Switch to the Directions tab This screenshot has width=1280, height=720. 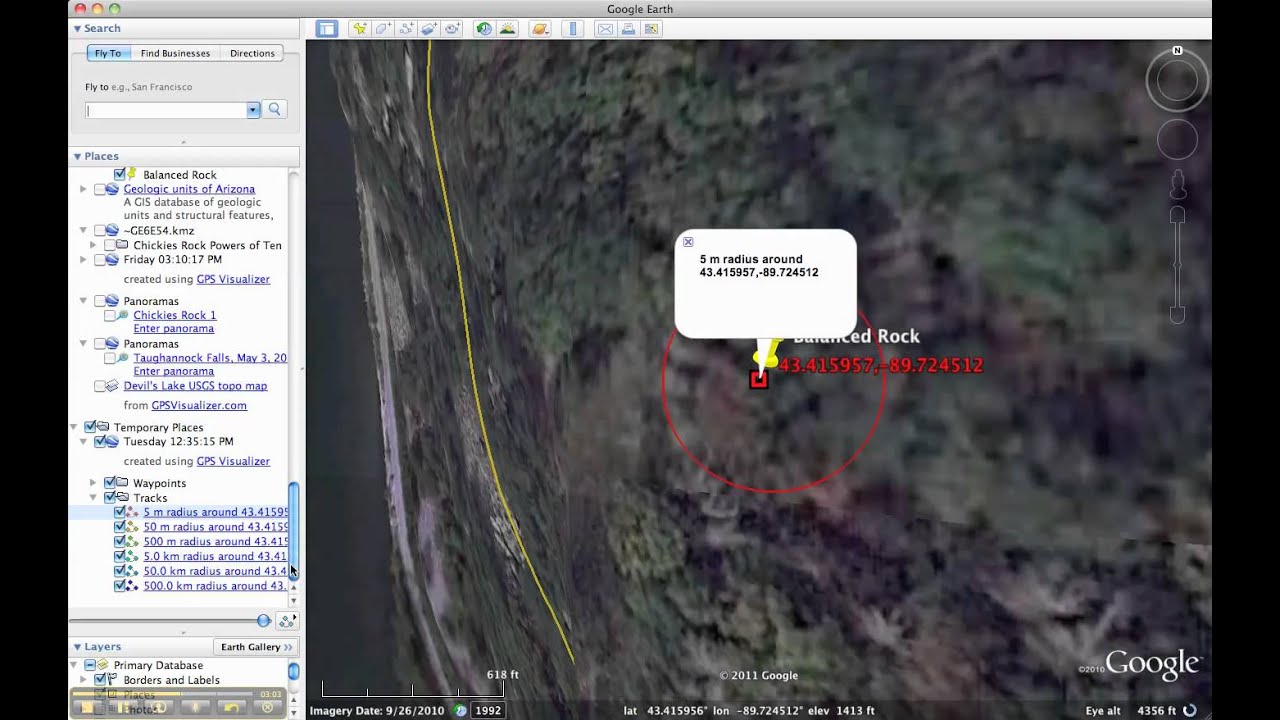point(252,53)
